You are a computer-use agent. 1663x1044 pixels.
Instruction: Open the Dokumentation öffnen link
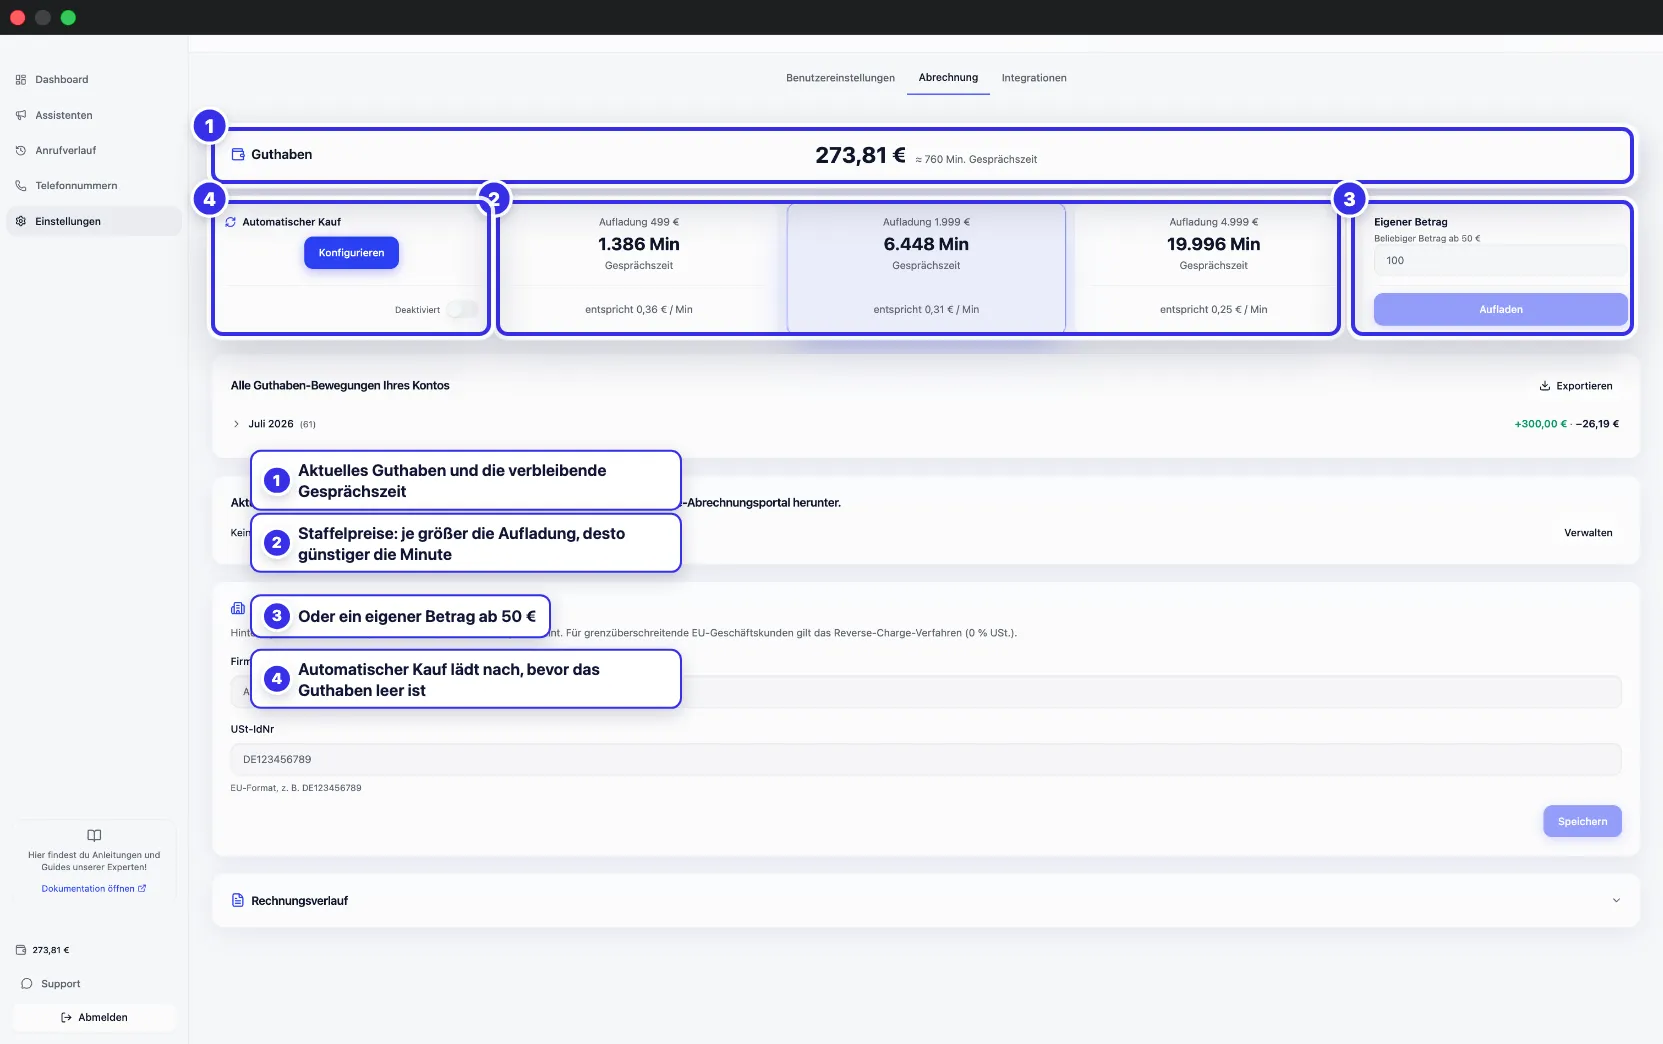click(94, 889)
